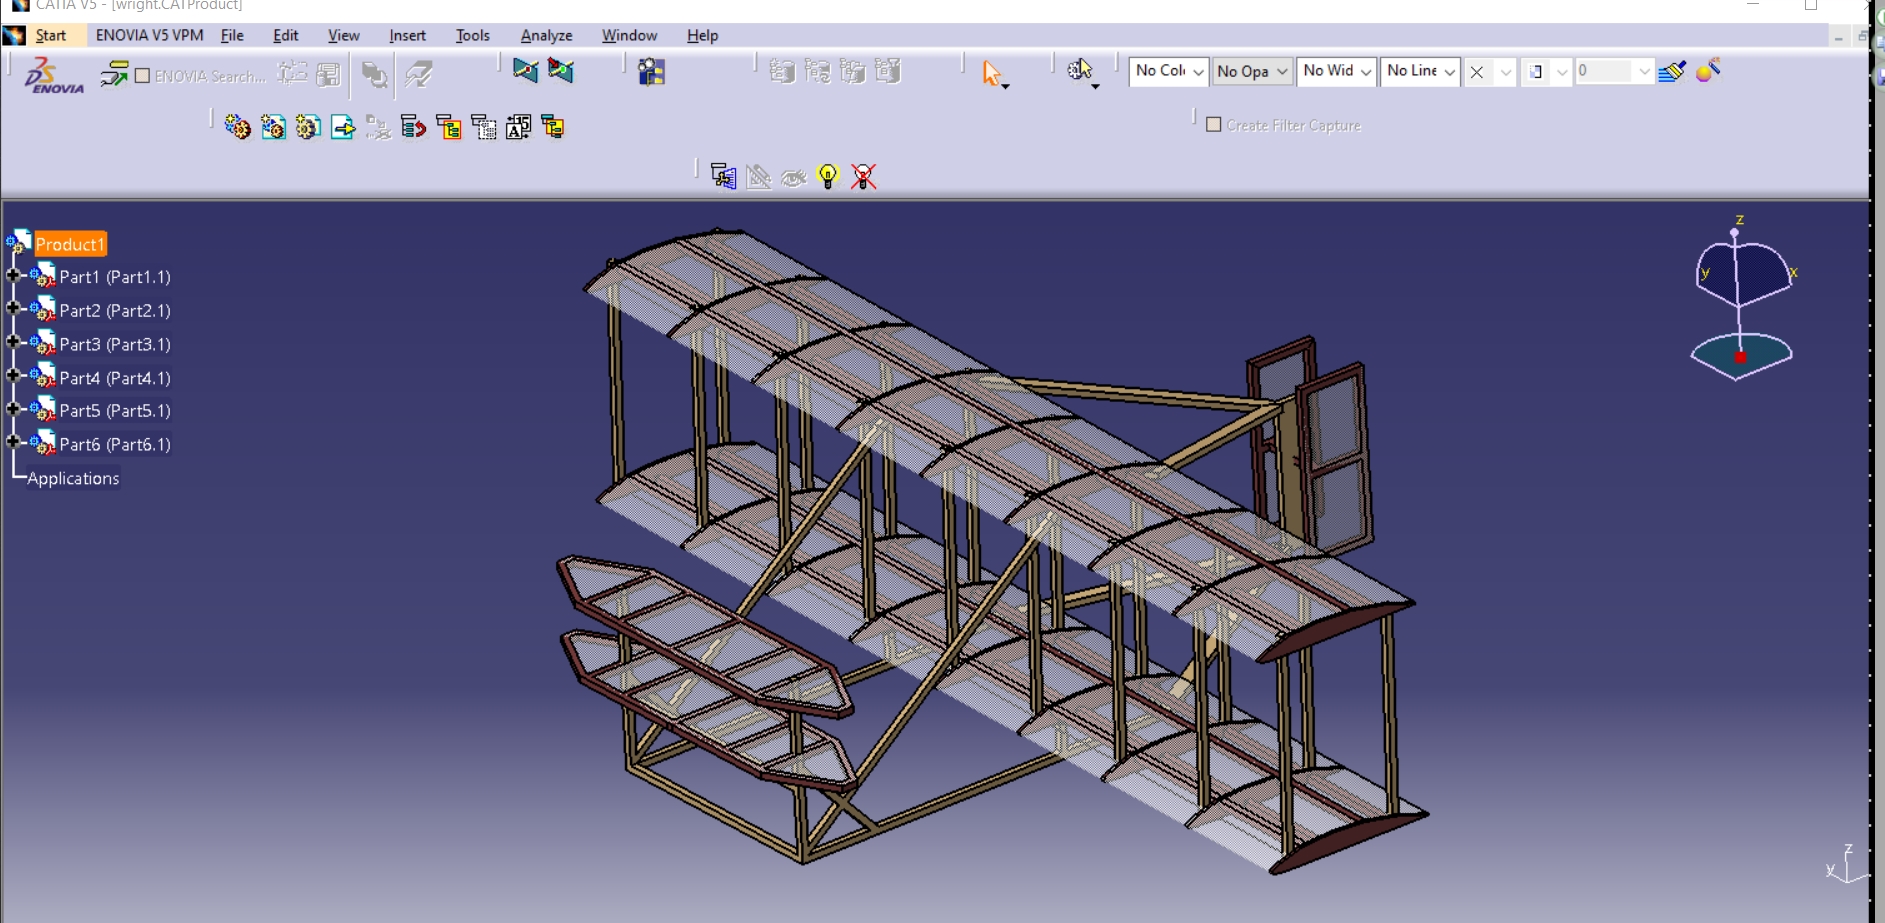Open the Insert menu

click(x=407, y=36)
